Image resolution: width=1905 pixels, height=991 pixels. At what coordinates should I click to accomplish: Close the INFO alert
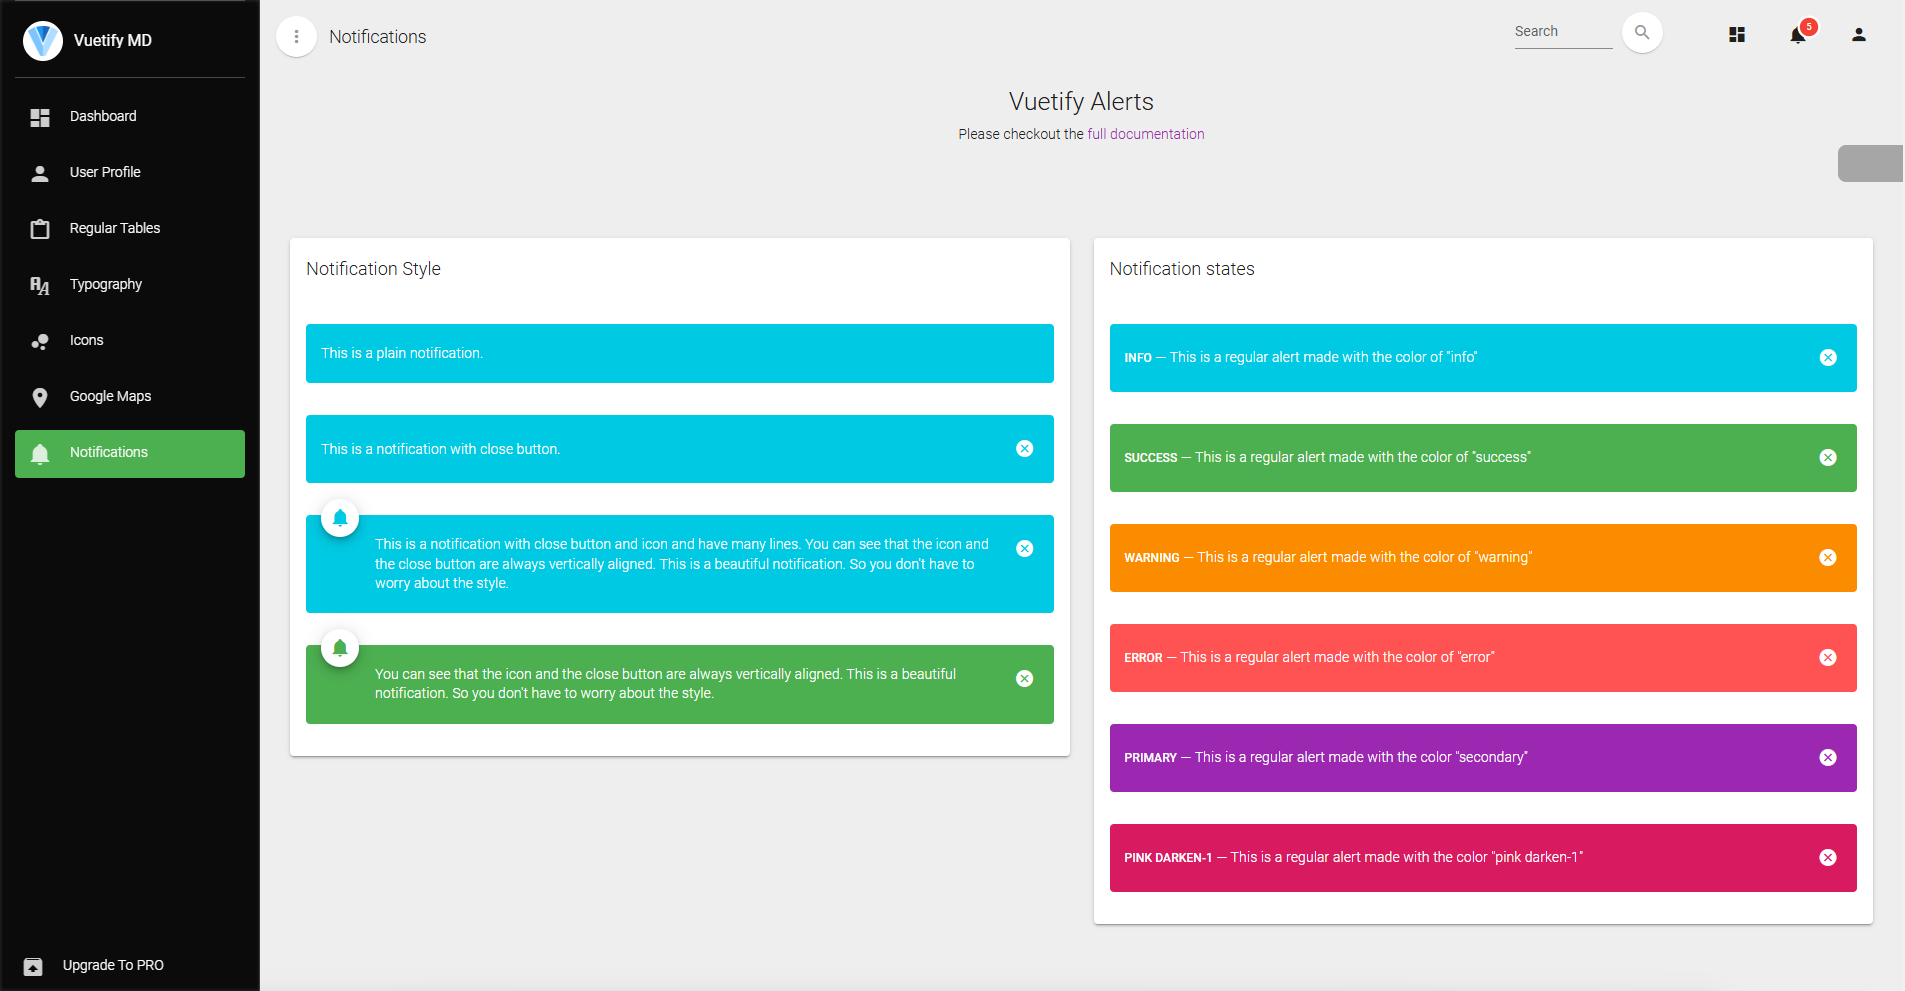[1828, 358]
